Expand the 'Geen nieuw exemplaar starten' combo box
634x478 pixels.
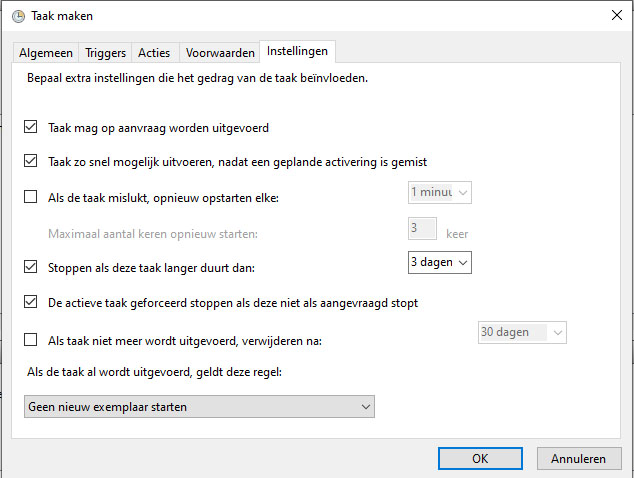pyautogui.click(x=199, y=406)
